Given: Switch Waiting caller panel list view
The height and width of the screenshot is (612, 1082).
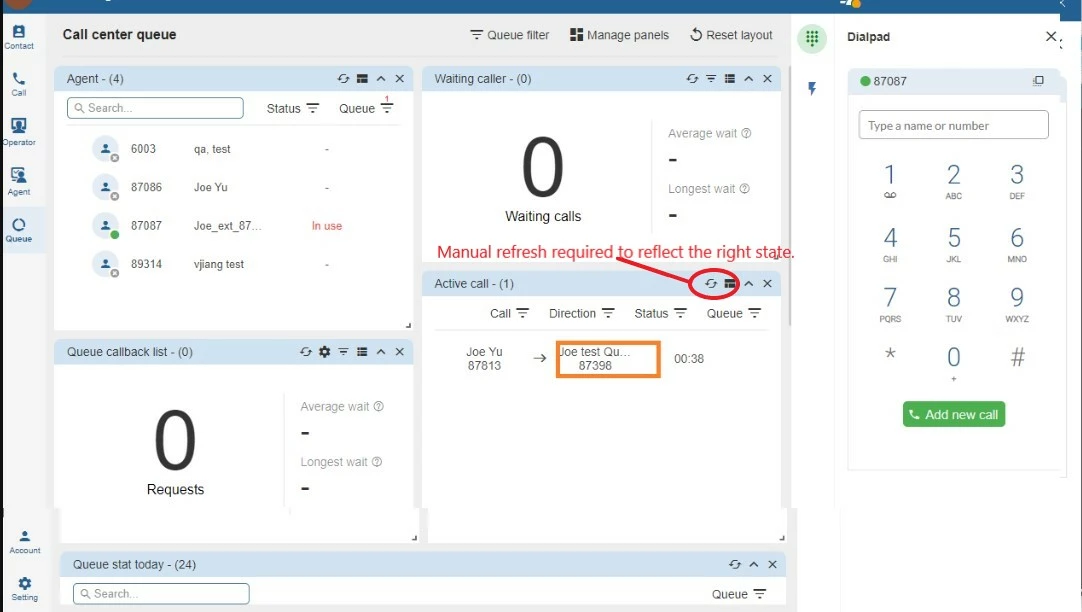Looking at the screenshot, I should point(730,79).
